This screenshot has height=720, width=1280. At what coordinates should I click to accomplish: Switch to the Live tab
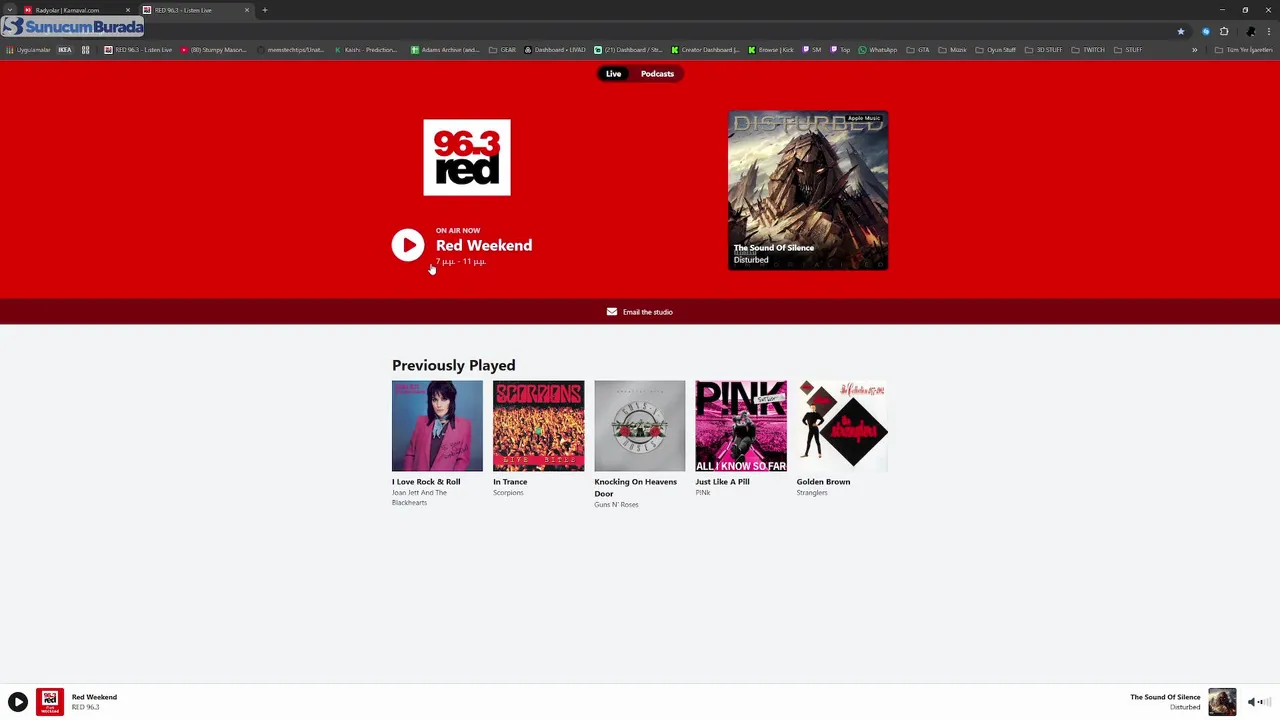tap(613, 74)
